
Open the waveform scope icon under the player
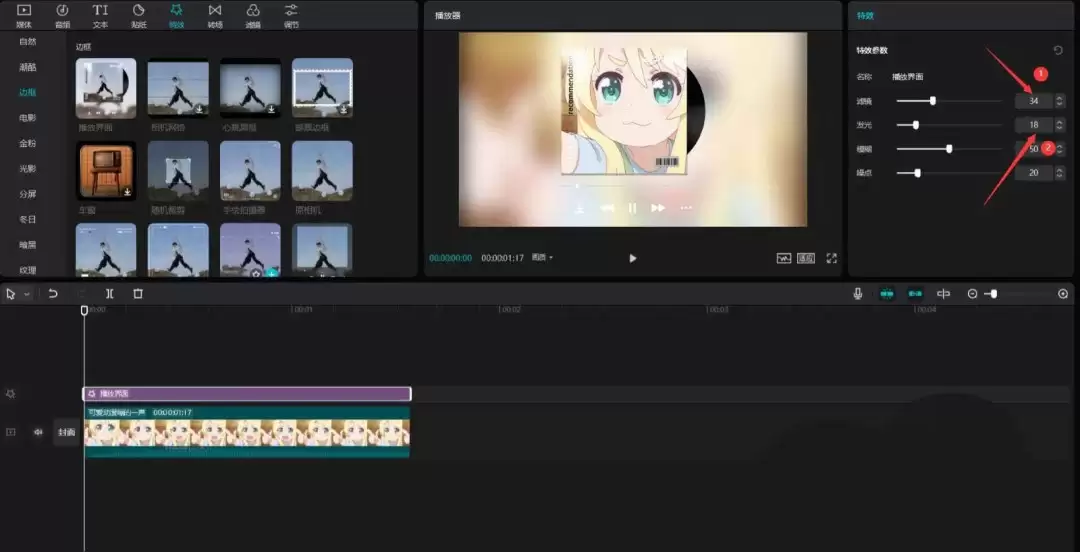pos(784,258)
